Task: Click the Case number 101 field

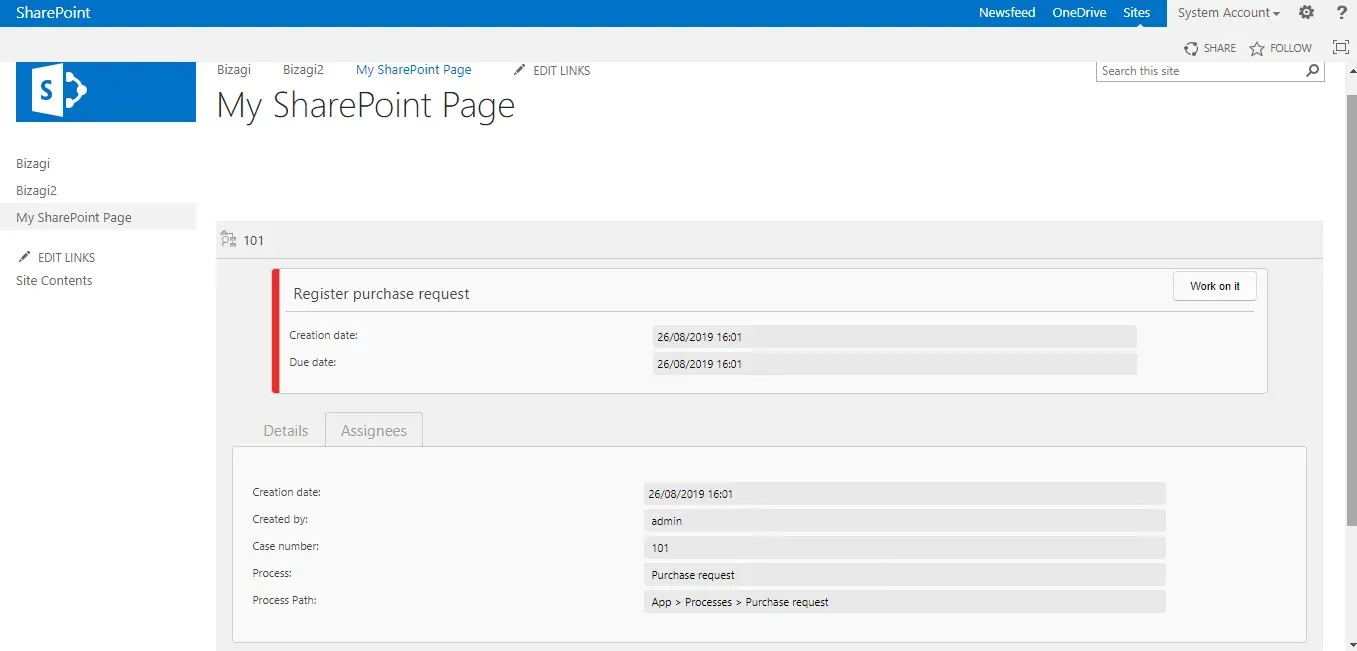Action: (x=905, y=548)
